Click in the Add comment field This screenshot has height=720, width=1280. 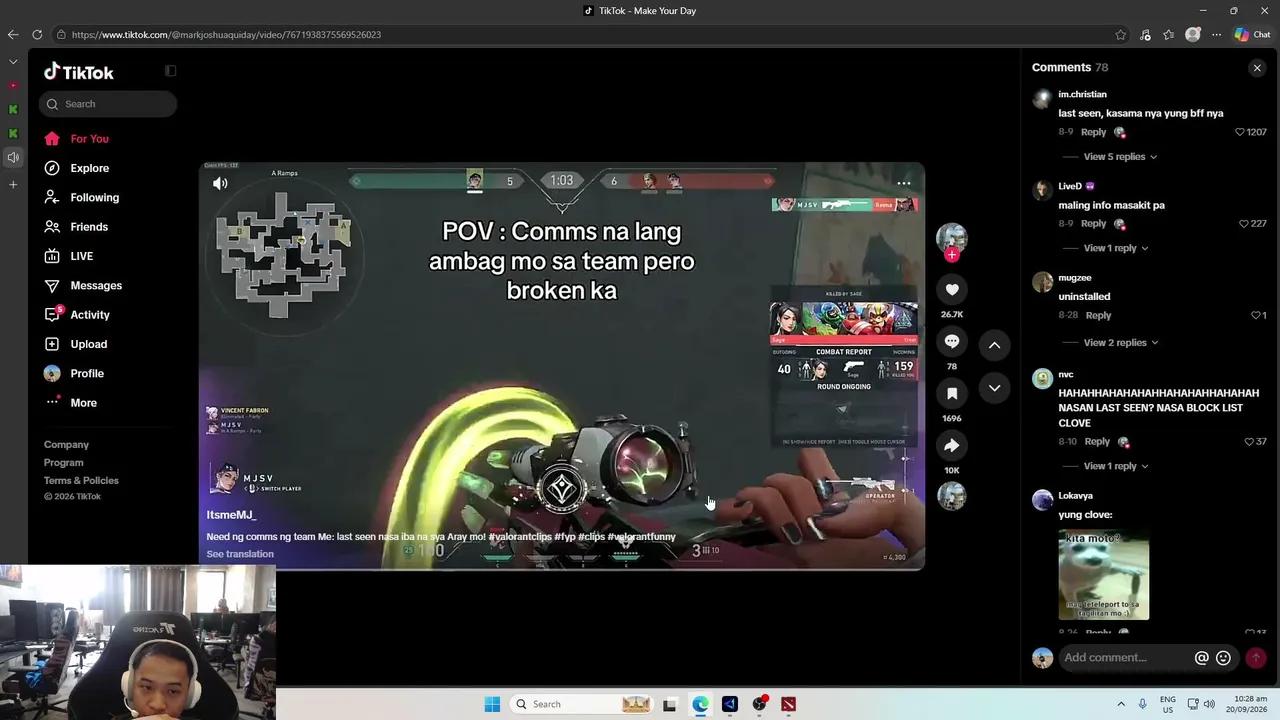tap(1125, 658)
